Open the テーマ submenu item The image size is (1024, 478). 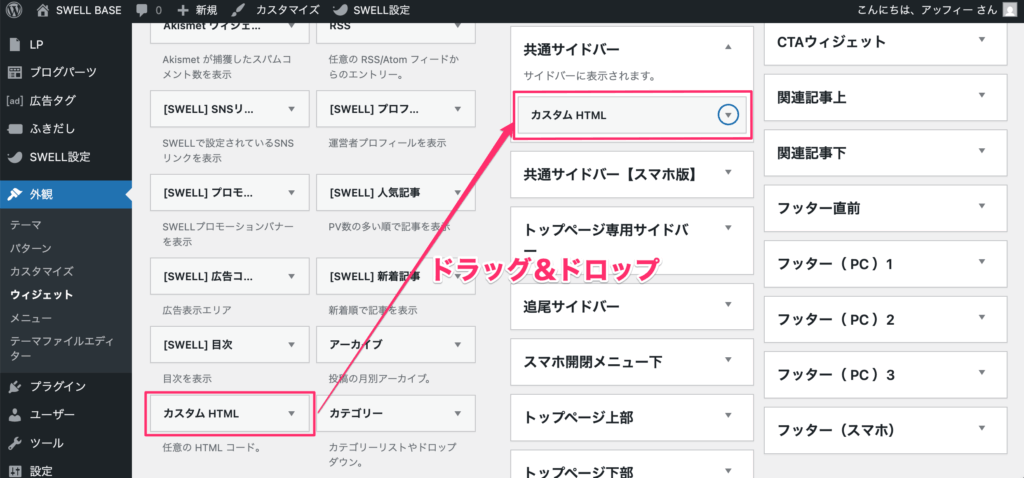(26, 225)
